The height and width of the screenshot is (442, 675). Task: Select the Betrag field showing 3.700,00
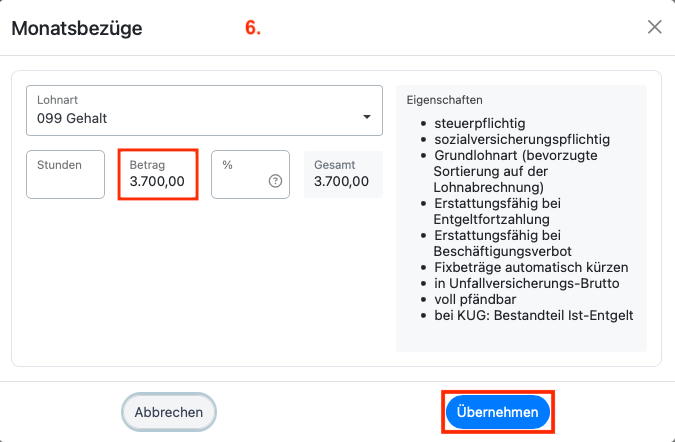pos(158,174)
